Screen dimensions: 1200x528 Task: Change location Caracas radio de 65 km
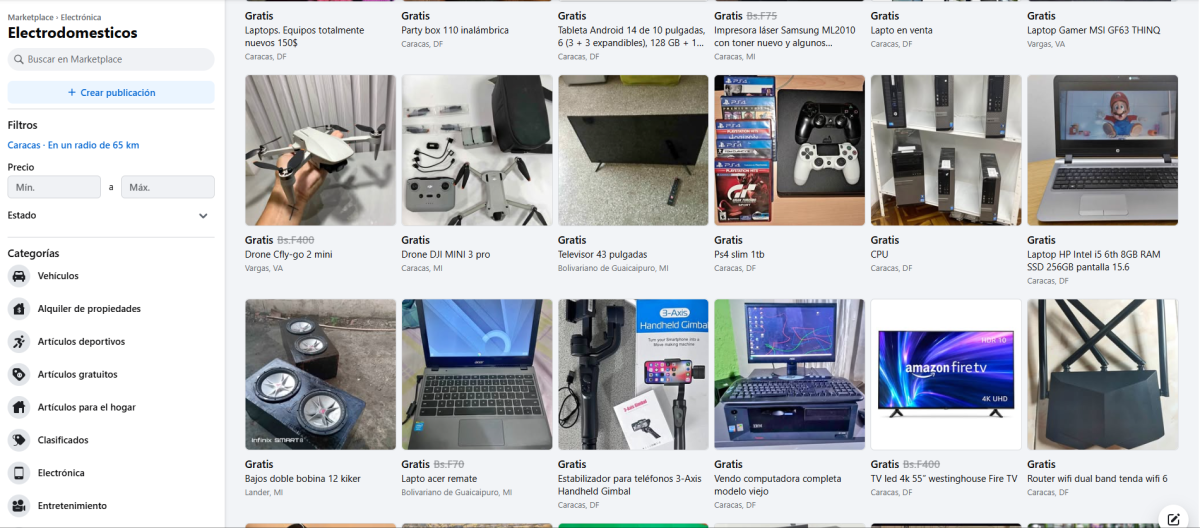click(73, 145)
